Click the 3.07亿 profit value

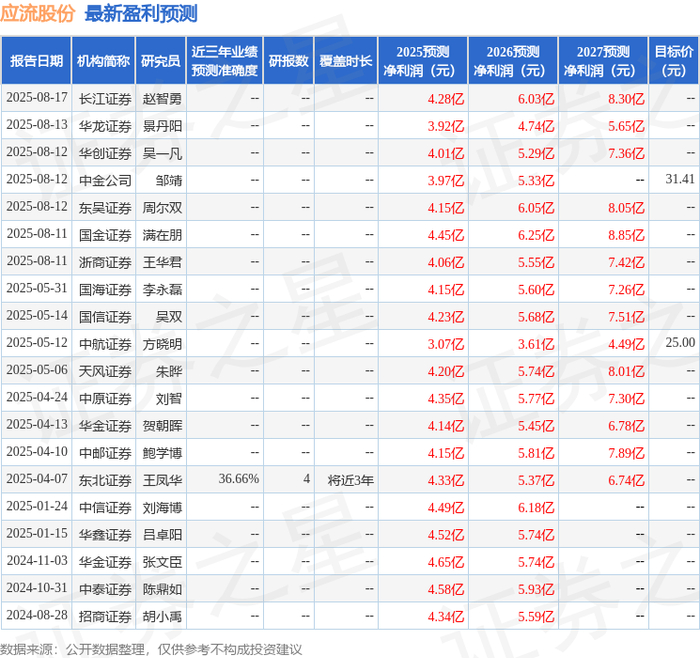pyautogui.click(x=446, y=344)
